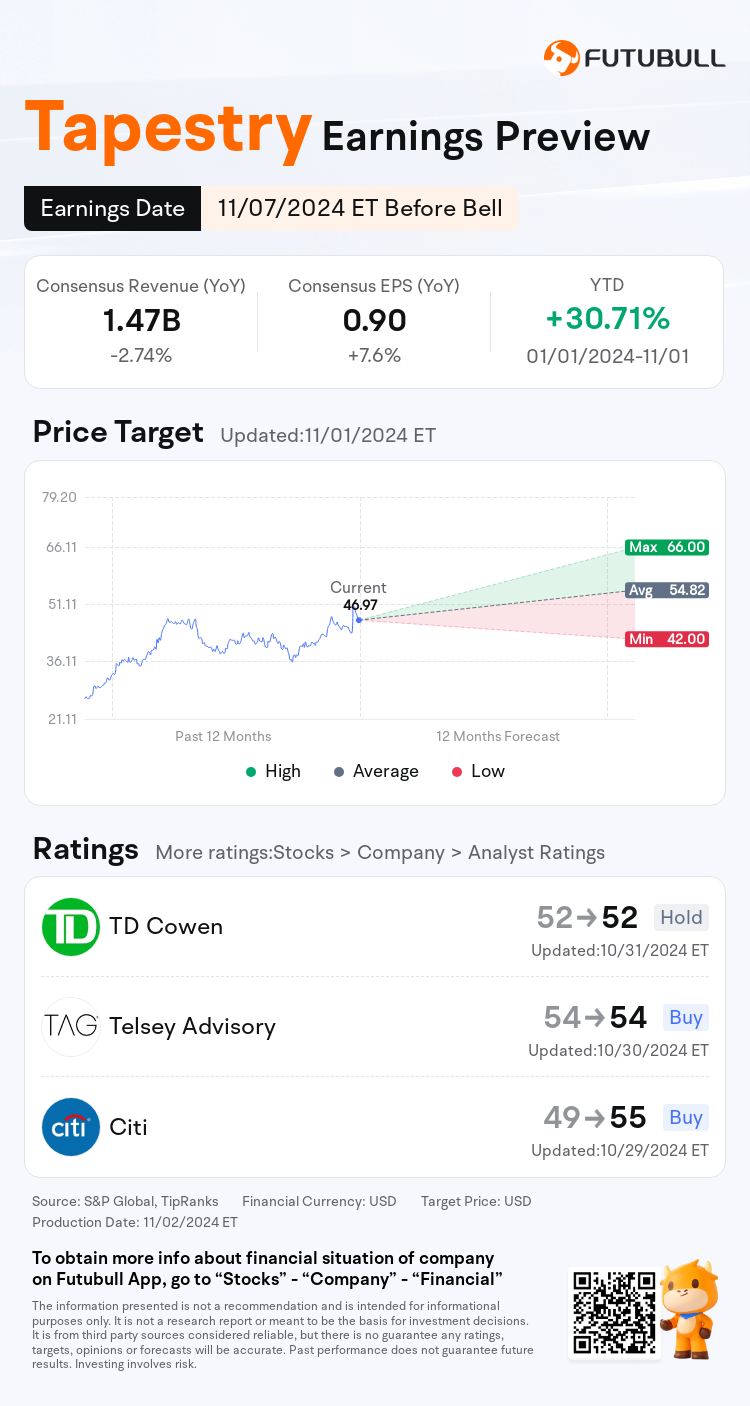Image resolution: width=750 pixels, height=1406 pixels.
Task: Click the Futubull bull mascot
Action: pos(691,1308)
